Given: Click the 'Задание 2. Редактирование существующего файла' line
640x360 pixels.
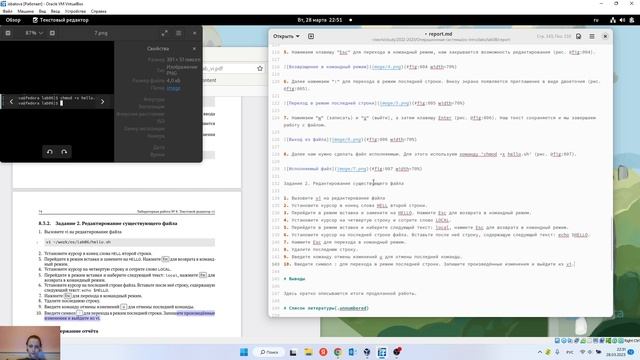Looking at the screenshot, I should click(x=344, y=184).
